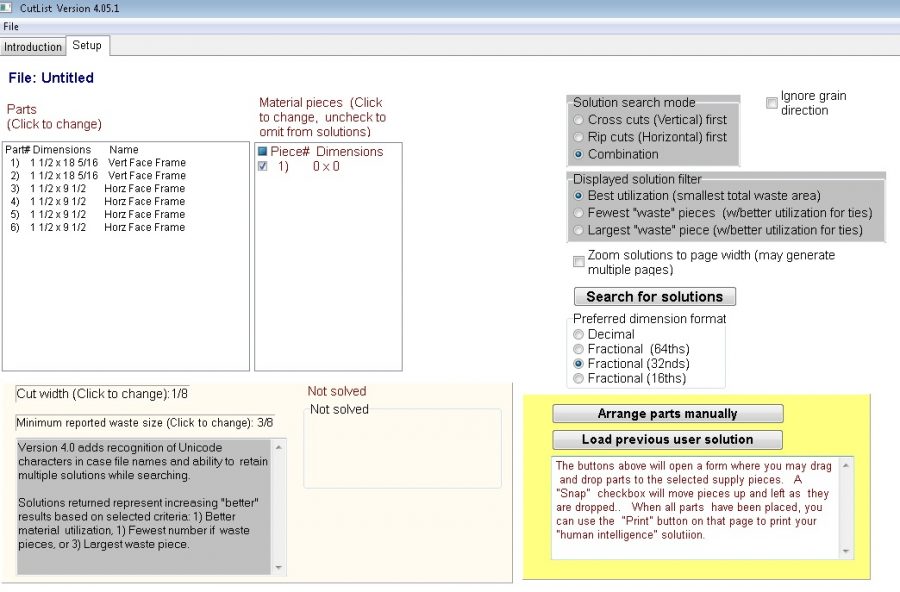Screen dimensions: 900x592
Task: Select Cross cuts (Vertical) first mode
Action: 650,120
